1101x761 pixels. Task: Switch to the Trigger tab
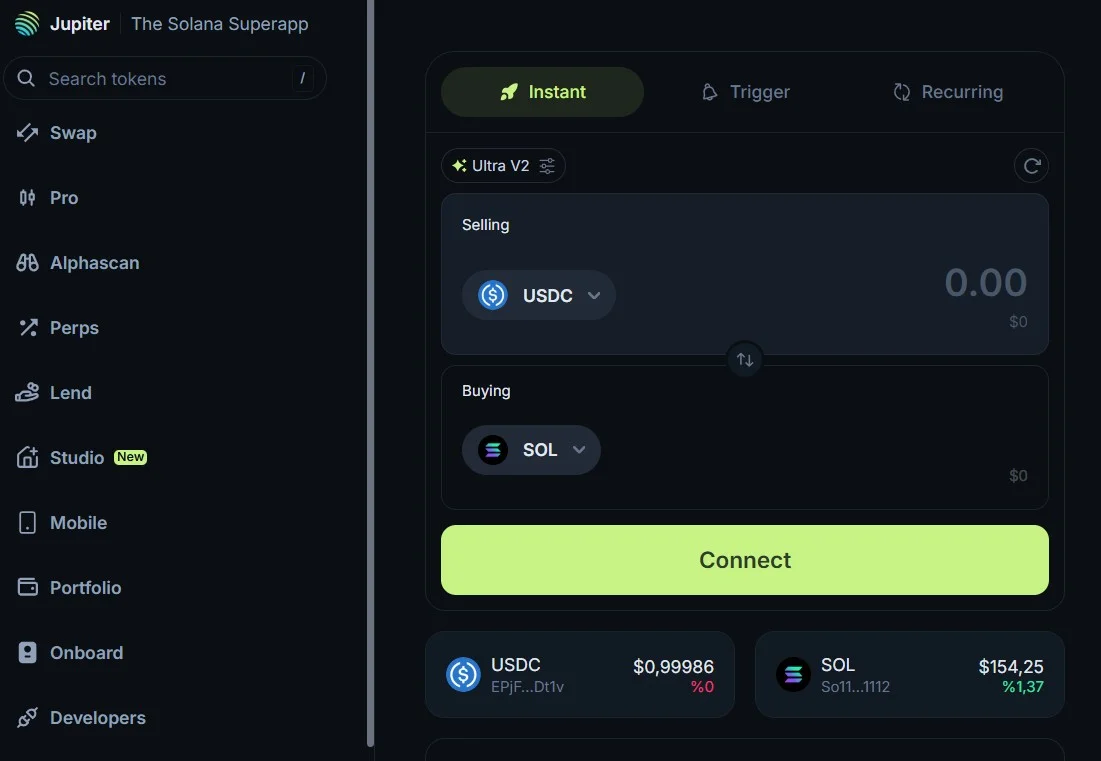(745, 92)
